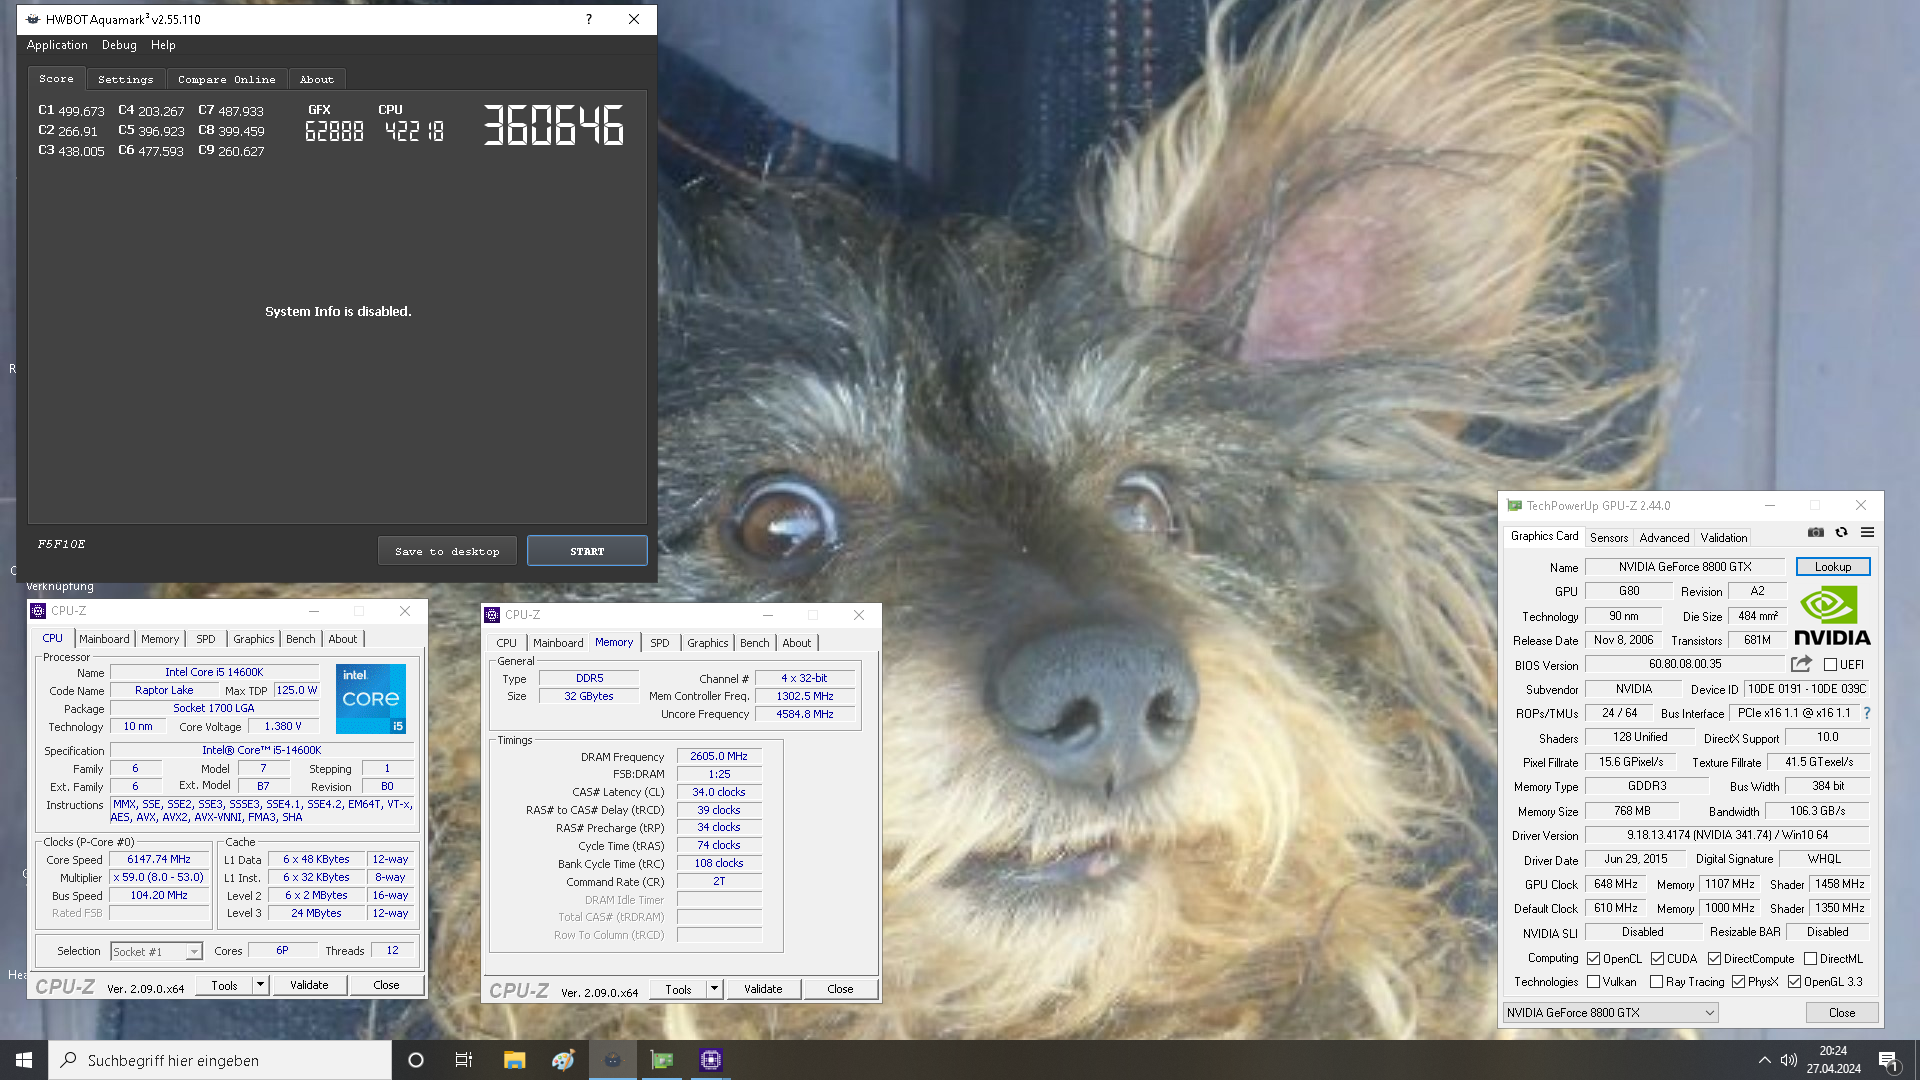
Task: Open GPU-Z hamburger menu
Action: pyautogui.click(x=1867, y=533)
